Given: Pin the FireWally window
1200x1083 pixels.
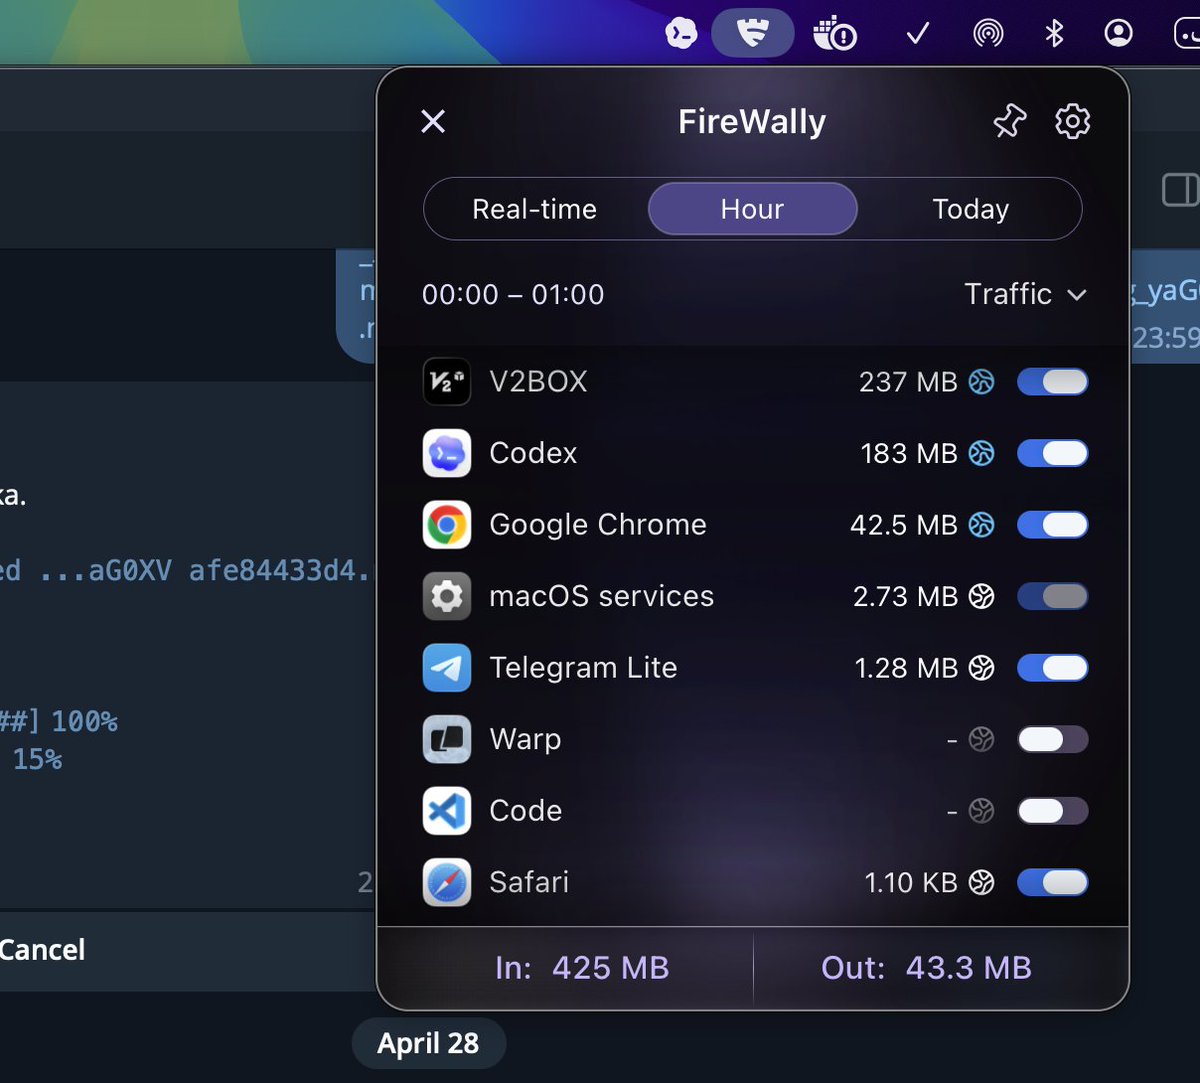Looking at the screenshot, I should 1009,122.
